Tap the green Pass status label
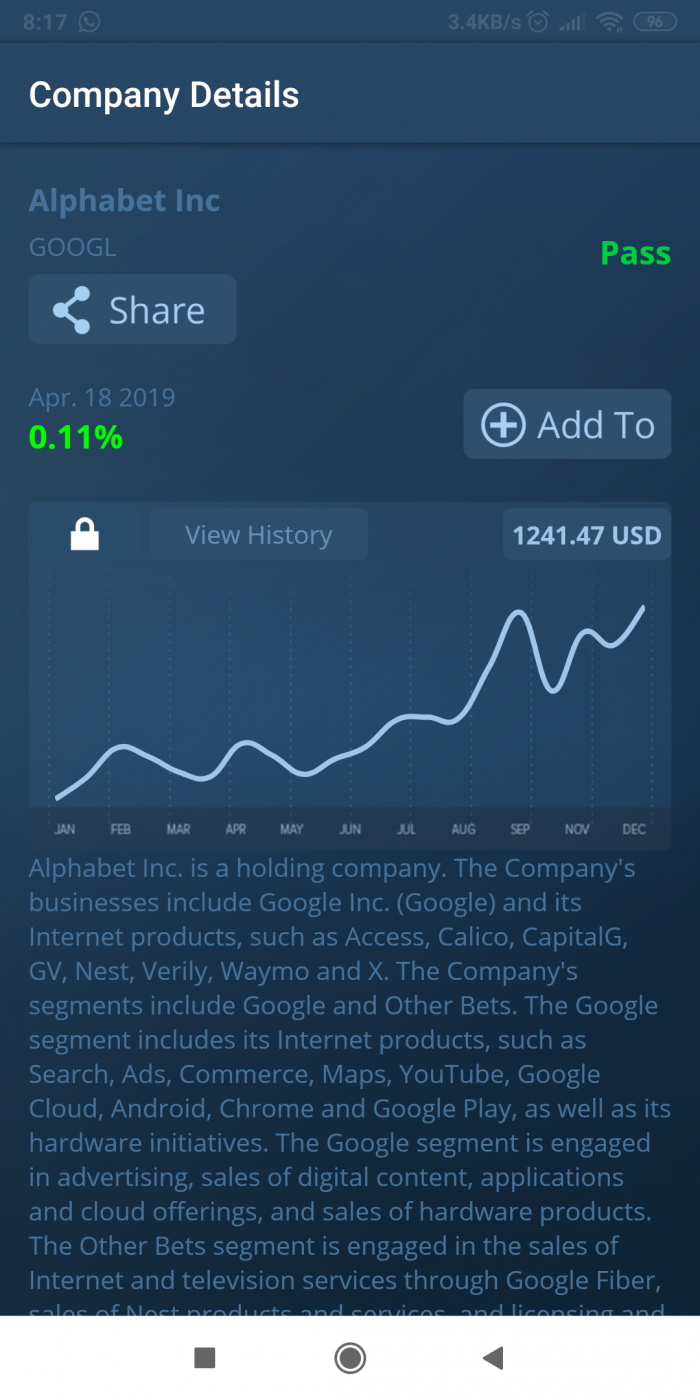The height and width of the screenshot is (1400, 700). 635,253
